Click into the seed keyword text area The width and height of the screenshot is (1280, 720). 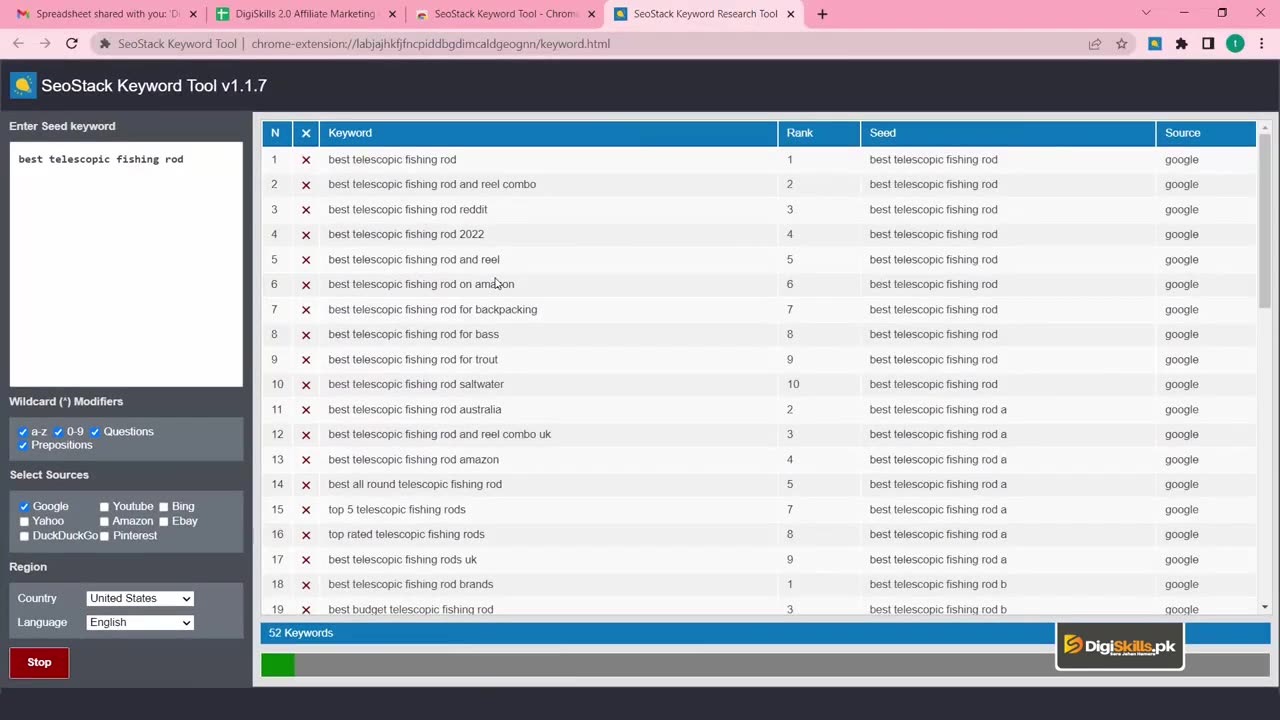click(x=126, y=264)
